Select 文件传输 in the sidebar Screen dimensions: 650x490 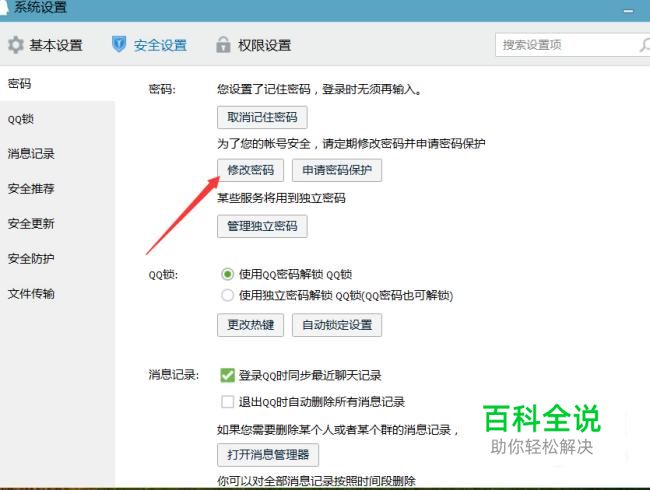[x=57, y=294]
